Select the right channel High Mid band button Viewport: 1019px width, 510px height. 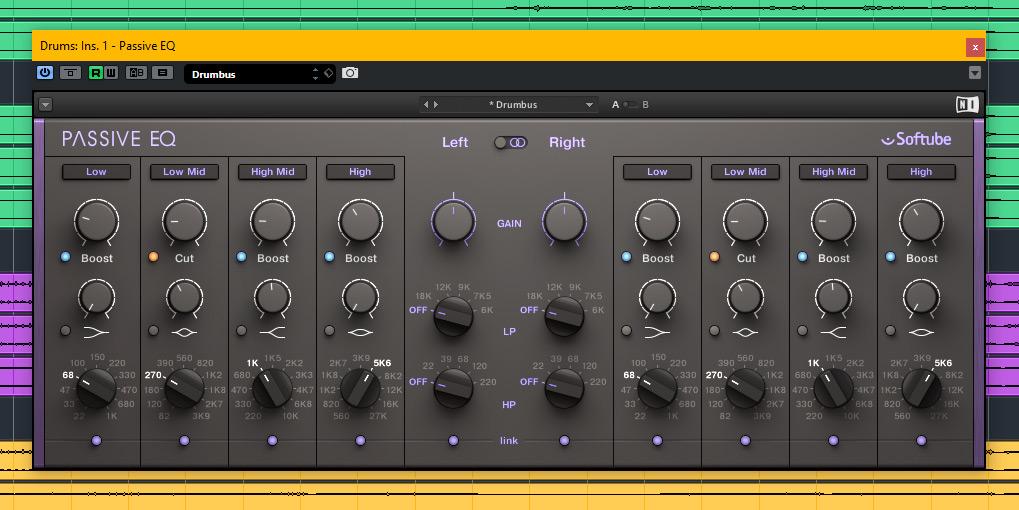(x=833, y=172)
